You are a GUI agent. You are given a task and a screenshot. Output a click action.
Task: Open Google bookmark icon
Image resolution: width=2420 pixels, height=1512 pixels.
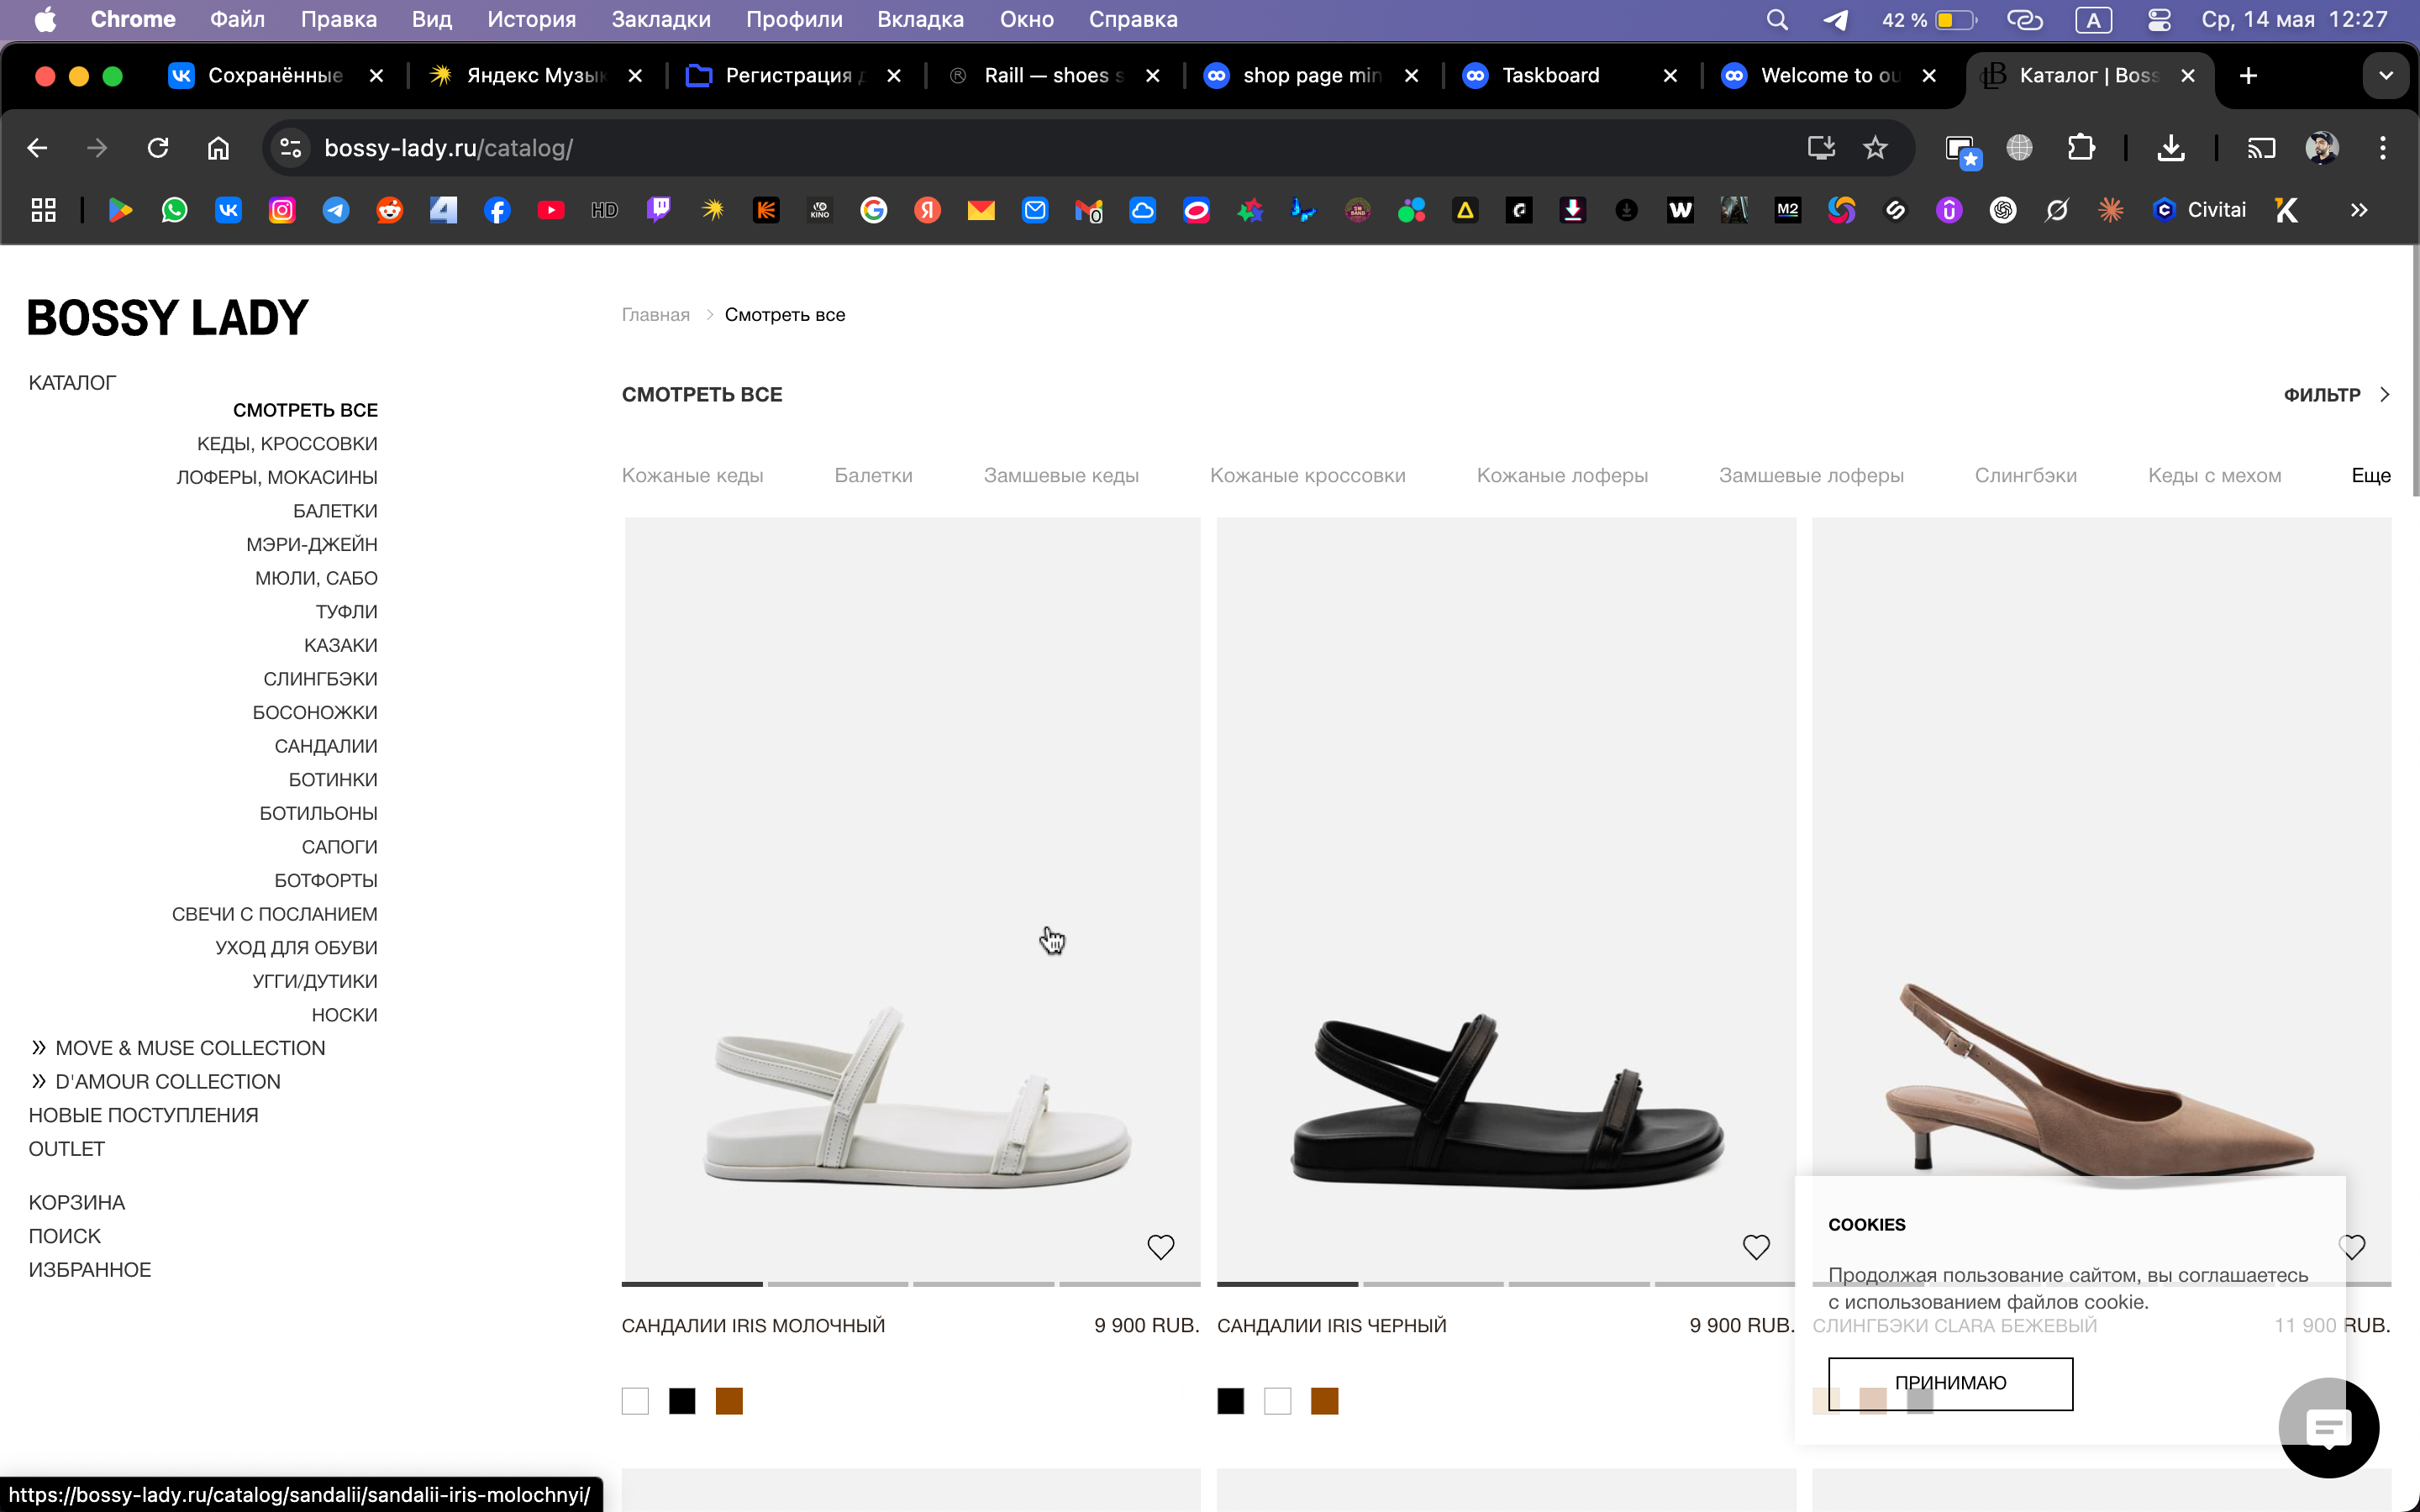[874, 210]
